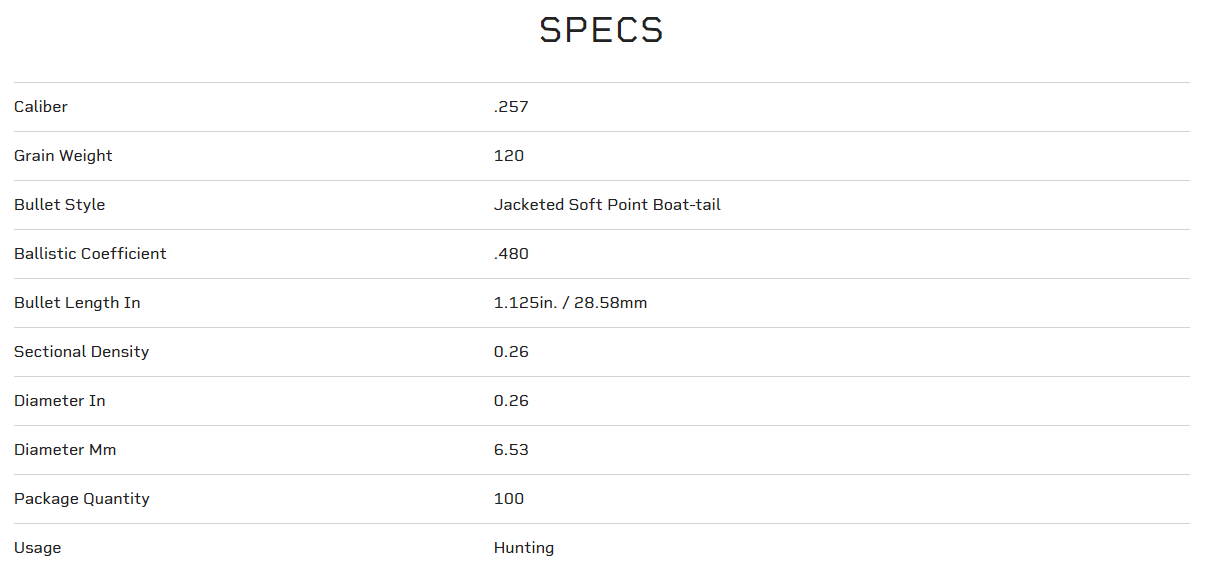Click the Bullet Style label
The width and height of the screenshot is (1219, 567).
59,205
